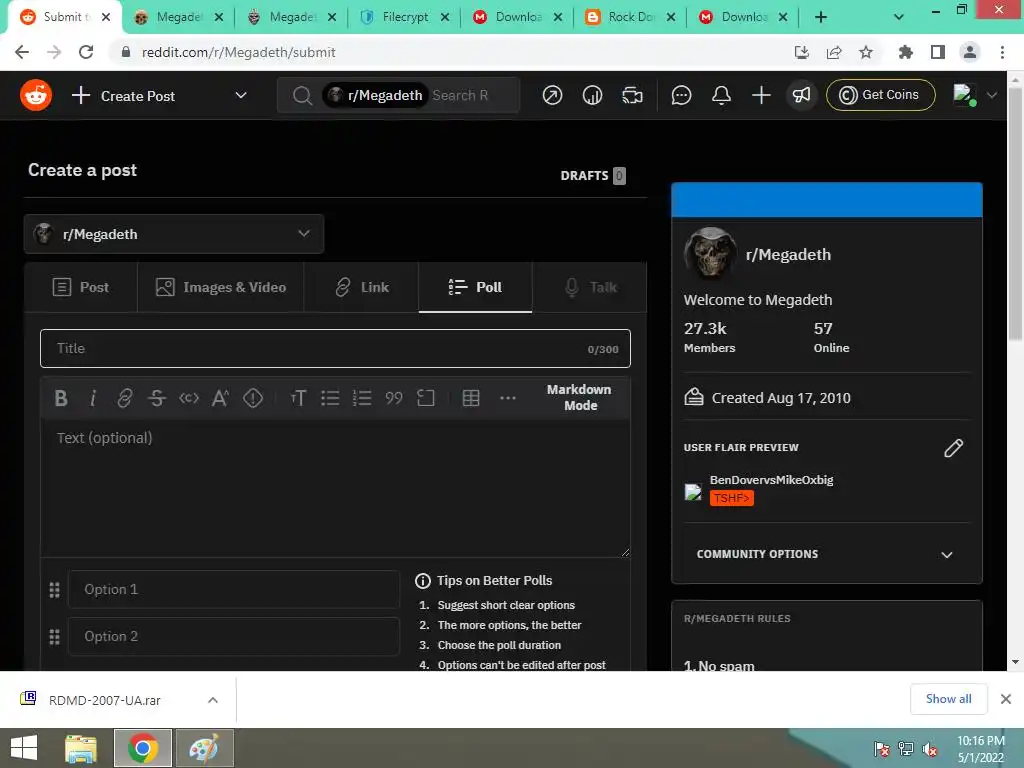Apply strikethrough formatting
The width and height of the screenshot is (1024, 768).
point(157,398)
